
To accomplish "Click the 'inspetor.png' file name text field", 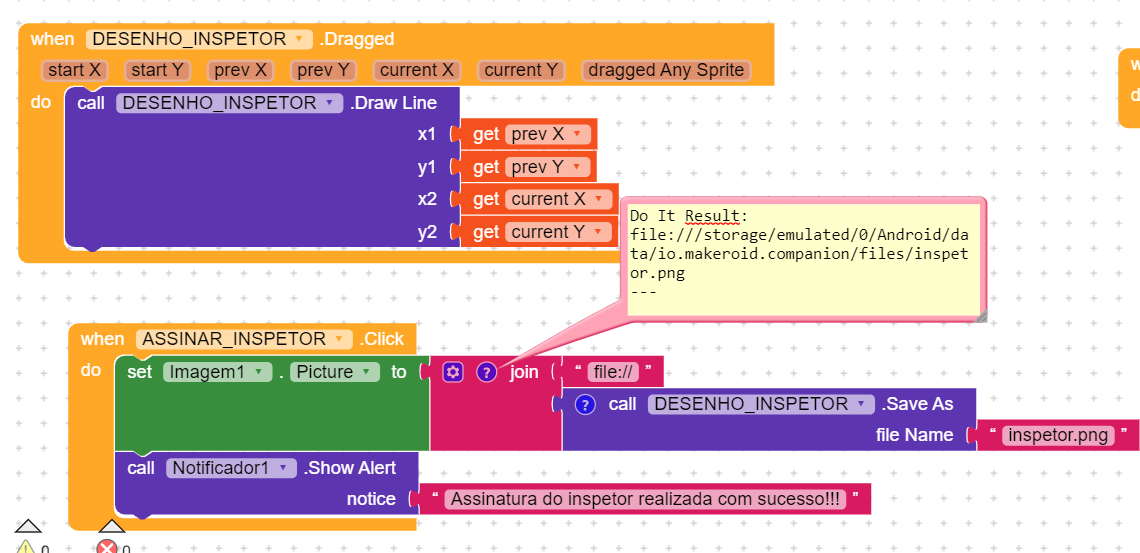I will (x=1058, y=435).
